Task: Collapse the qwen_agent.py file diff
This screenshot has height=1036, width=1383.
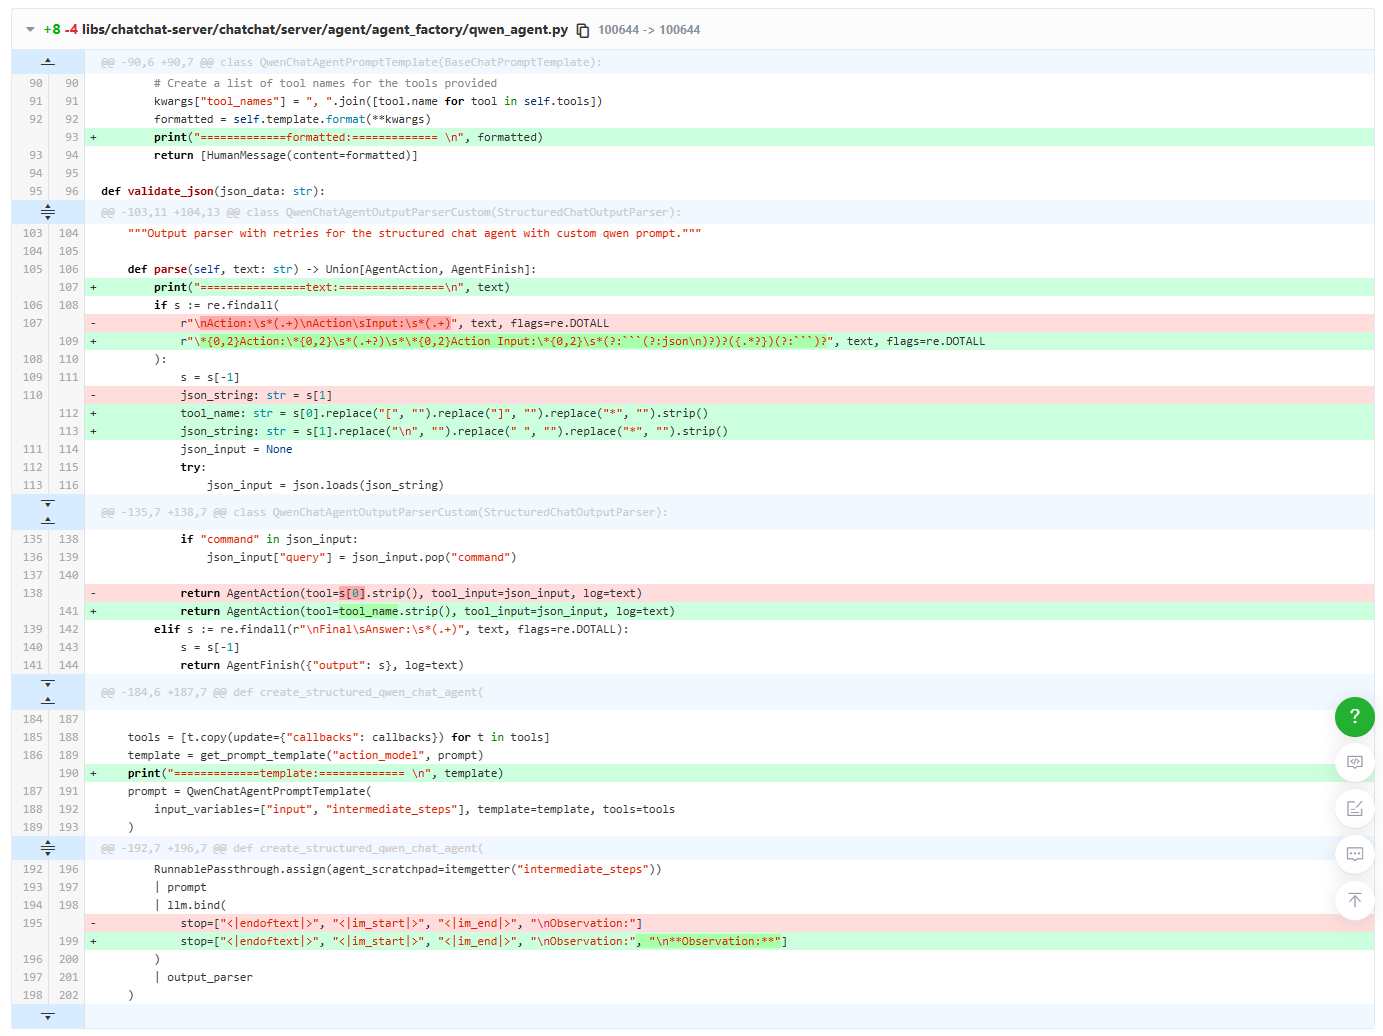Action: (30, 30)
